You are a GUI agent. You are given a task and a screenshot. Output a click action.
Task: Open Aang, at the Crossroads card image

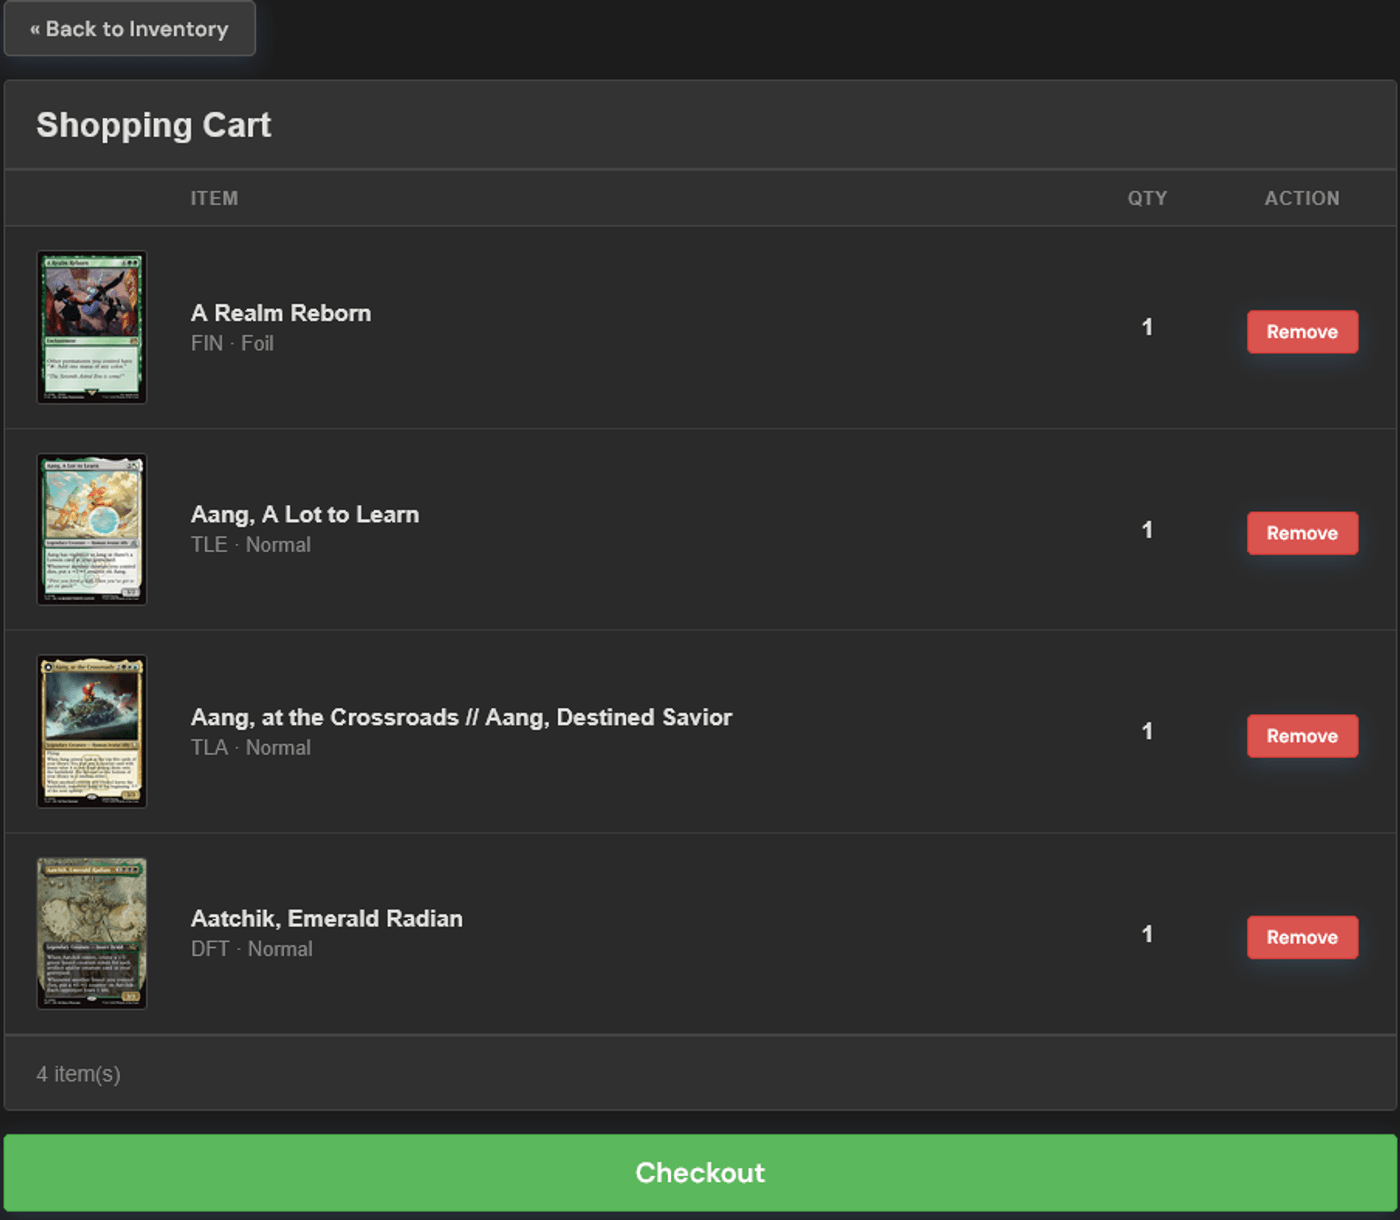coord(92,731)
